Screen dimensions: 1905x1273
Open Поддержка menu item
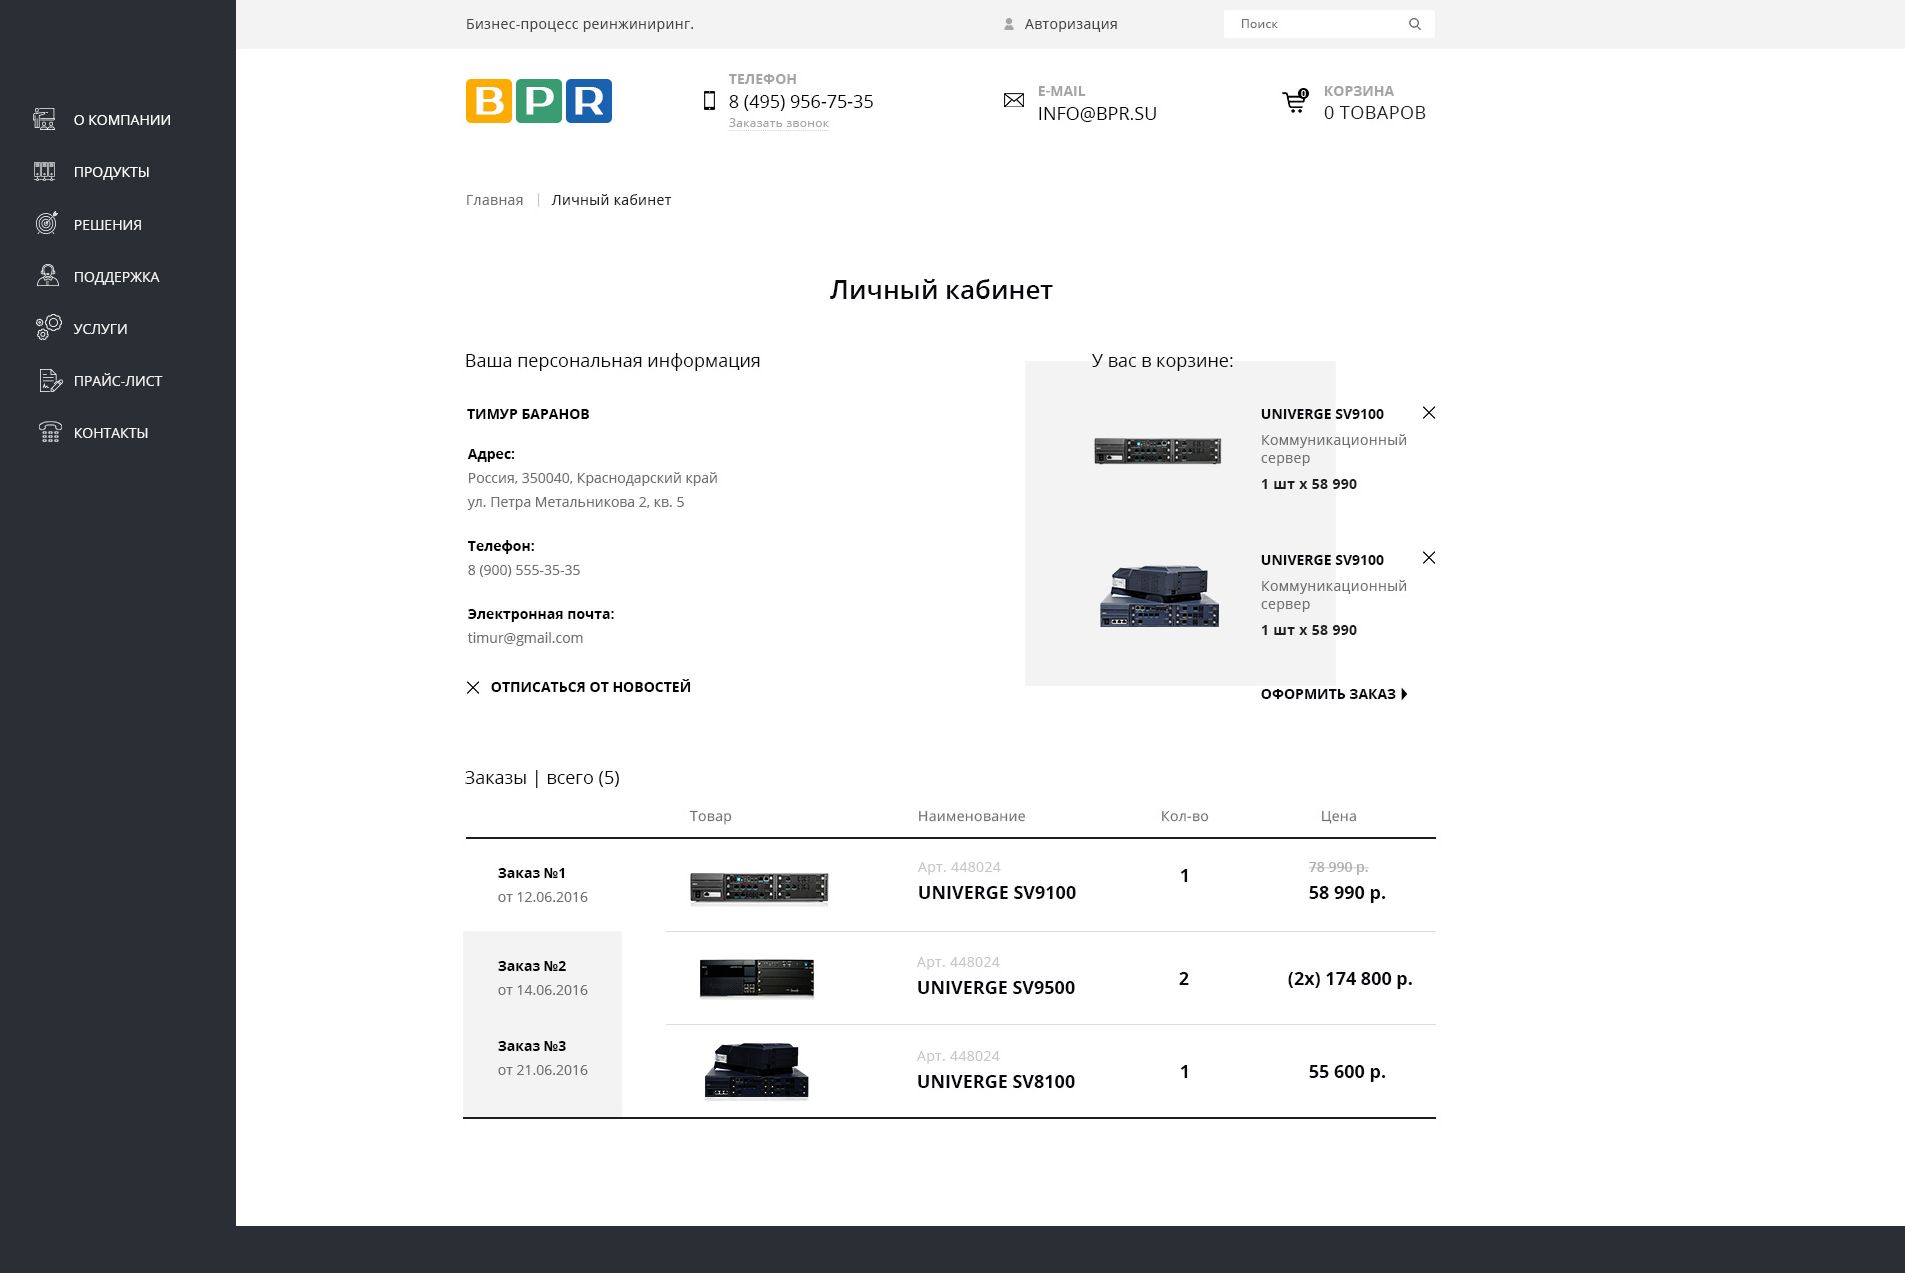[117, 277]
